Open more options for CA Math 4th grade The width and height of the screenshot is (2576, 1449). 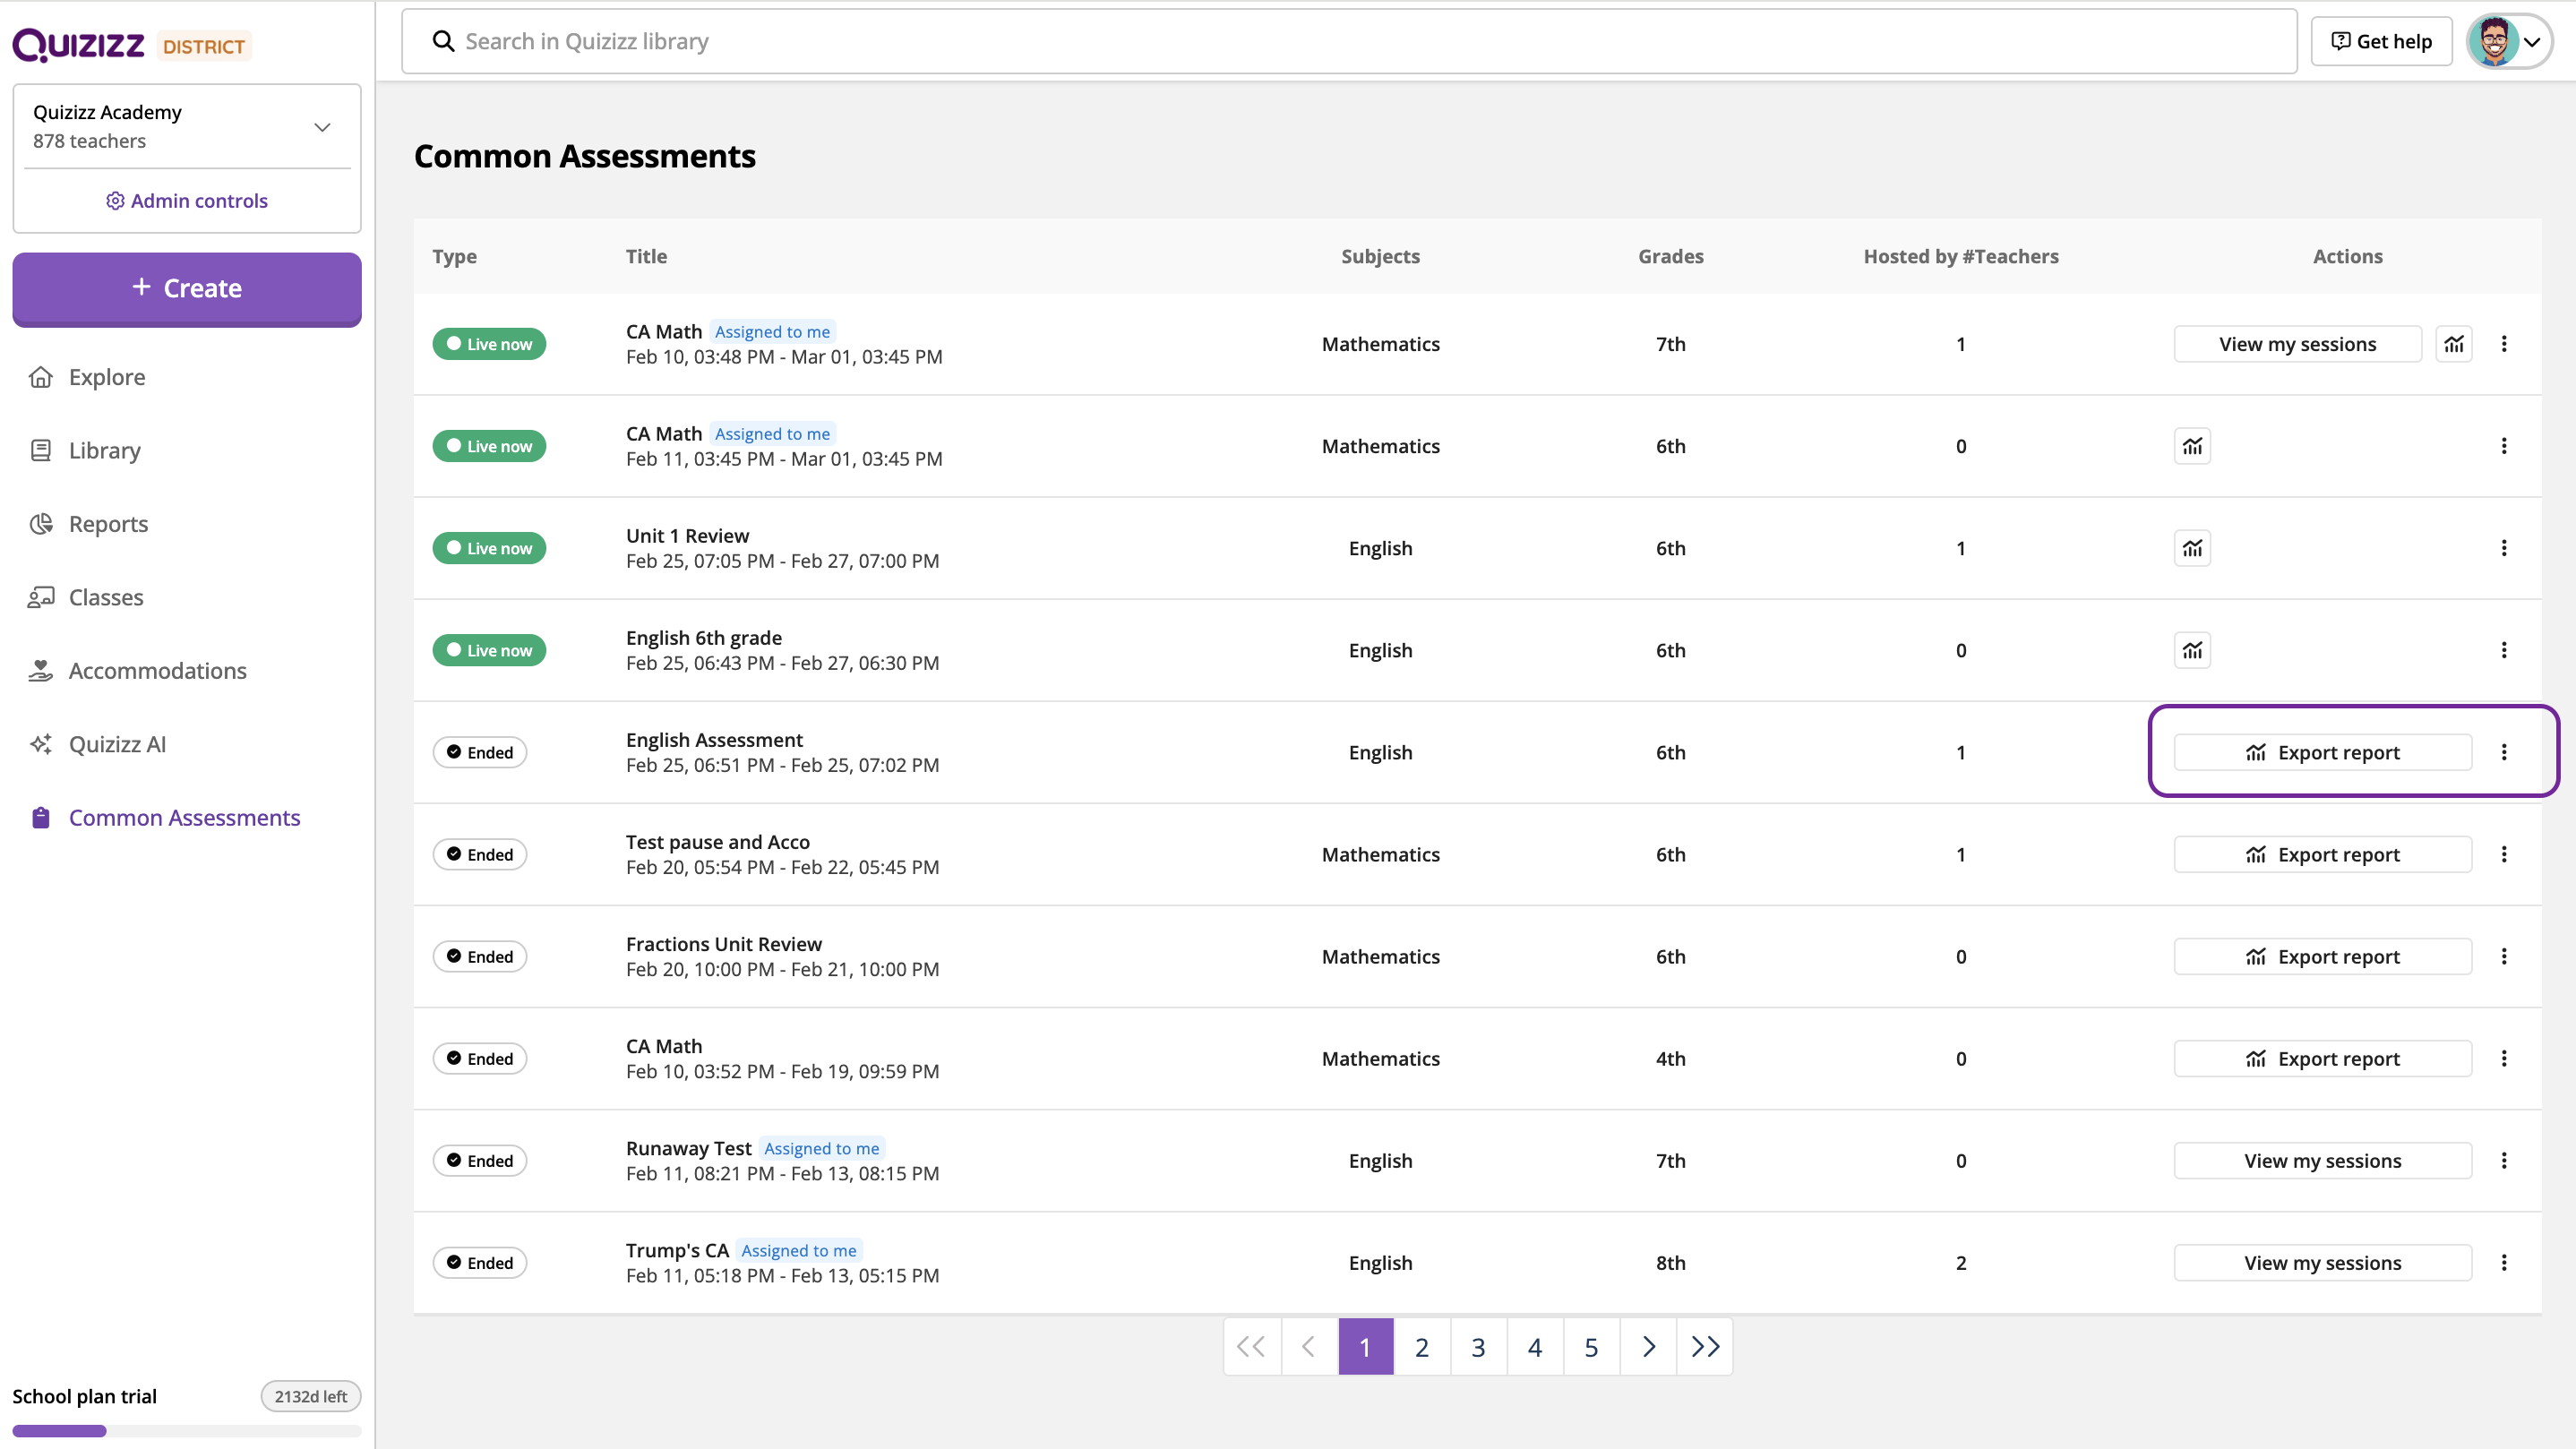coord(2504,1058)
